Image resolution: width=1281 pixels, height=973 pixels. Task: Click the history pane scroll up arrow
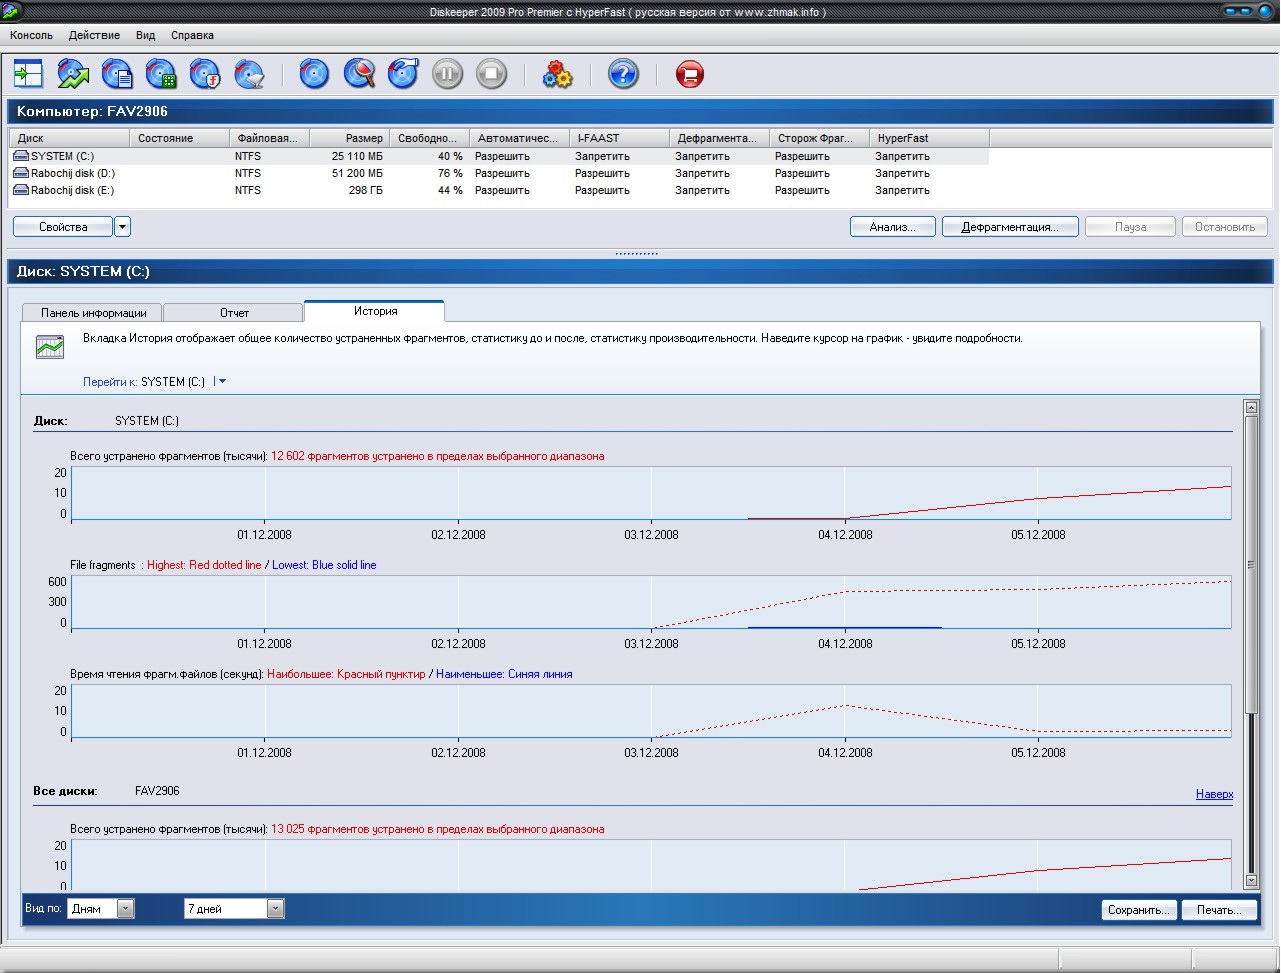(1250, 407)
